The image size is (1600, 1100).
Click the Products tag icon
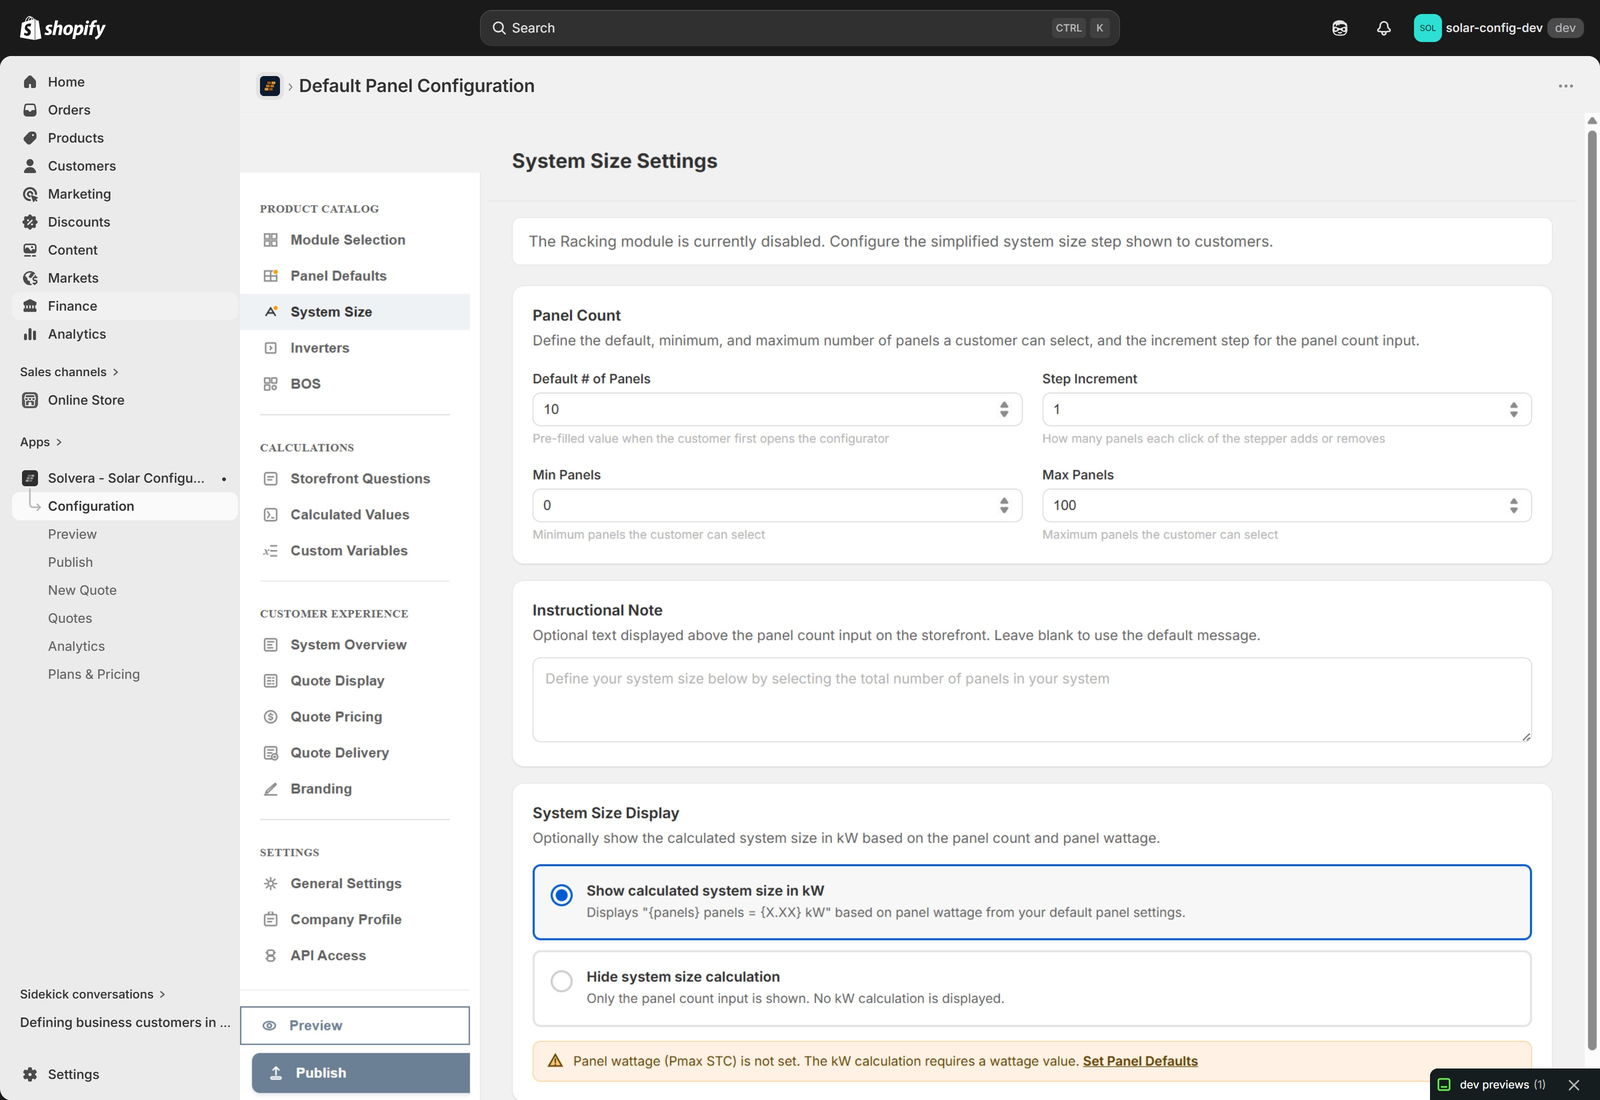30,138
